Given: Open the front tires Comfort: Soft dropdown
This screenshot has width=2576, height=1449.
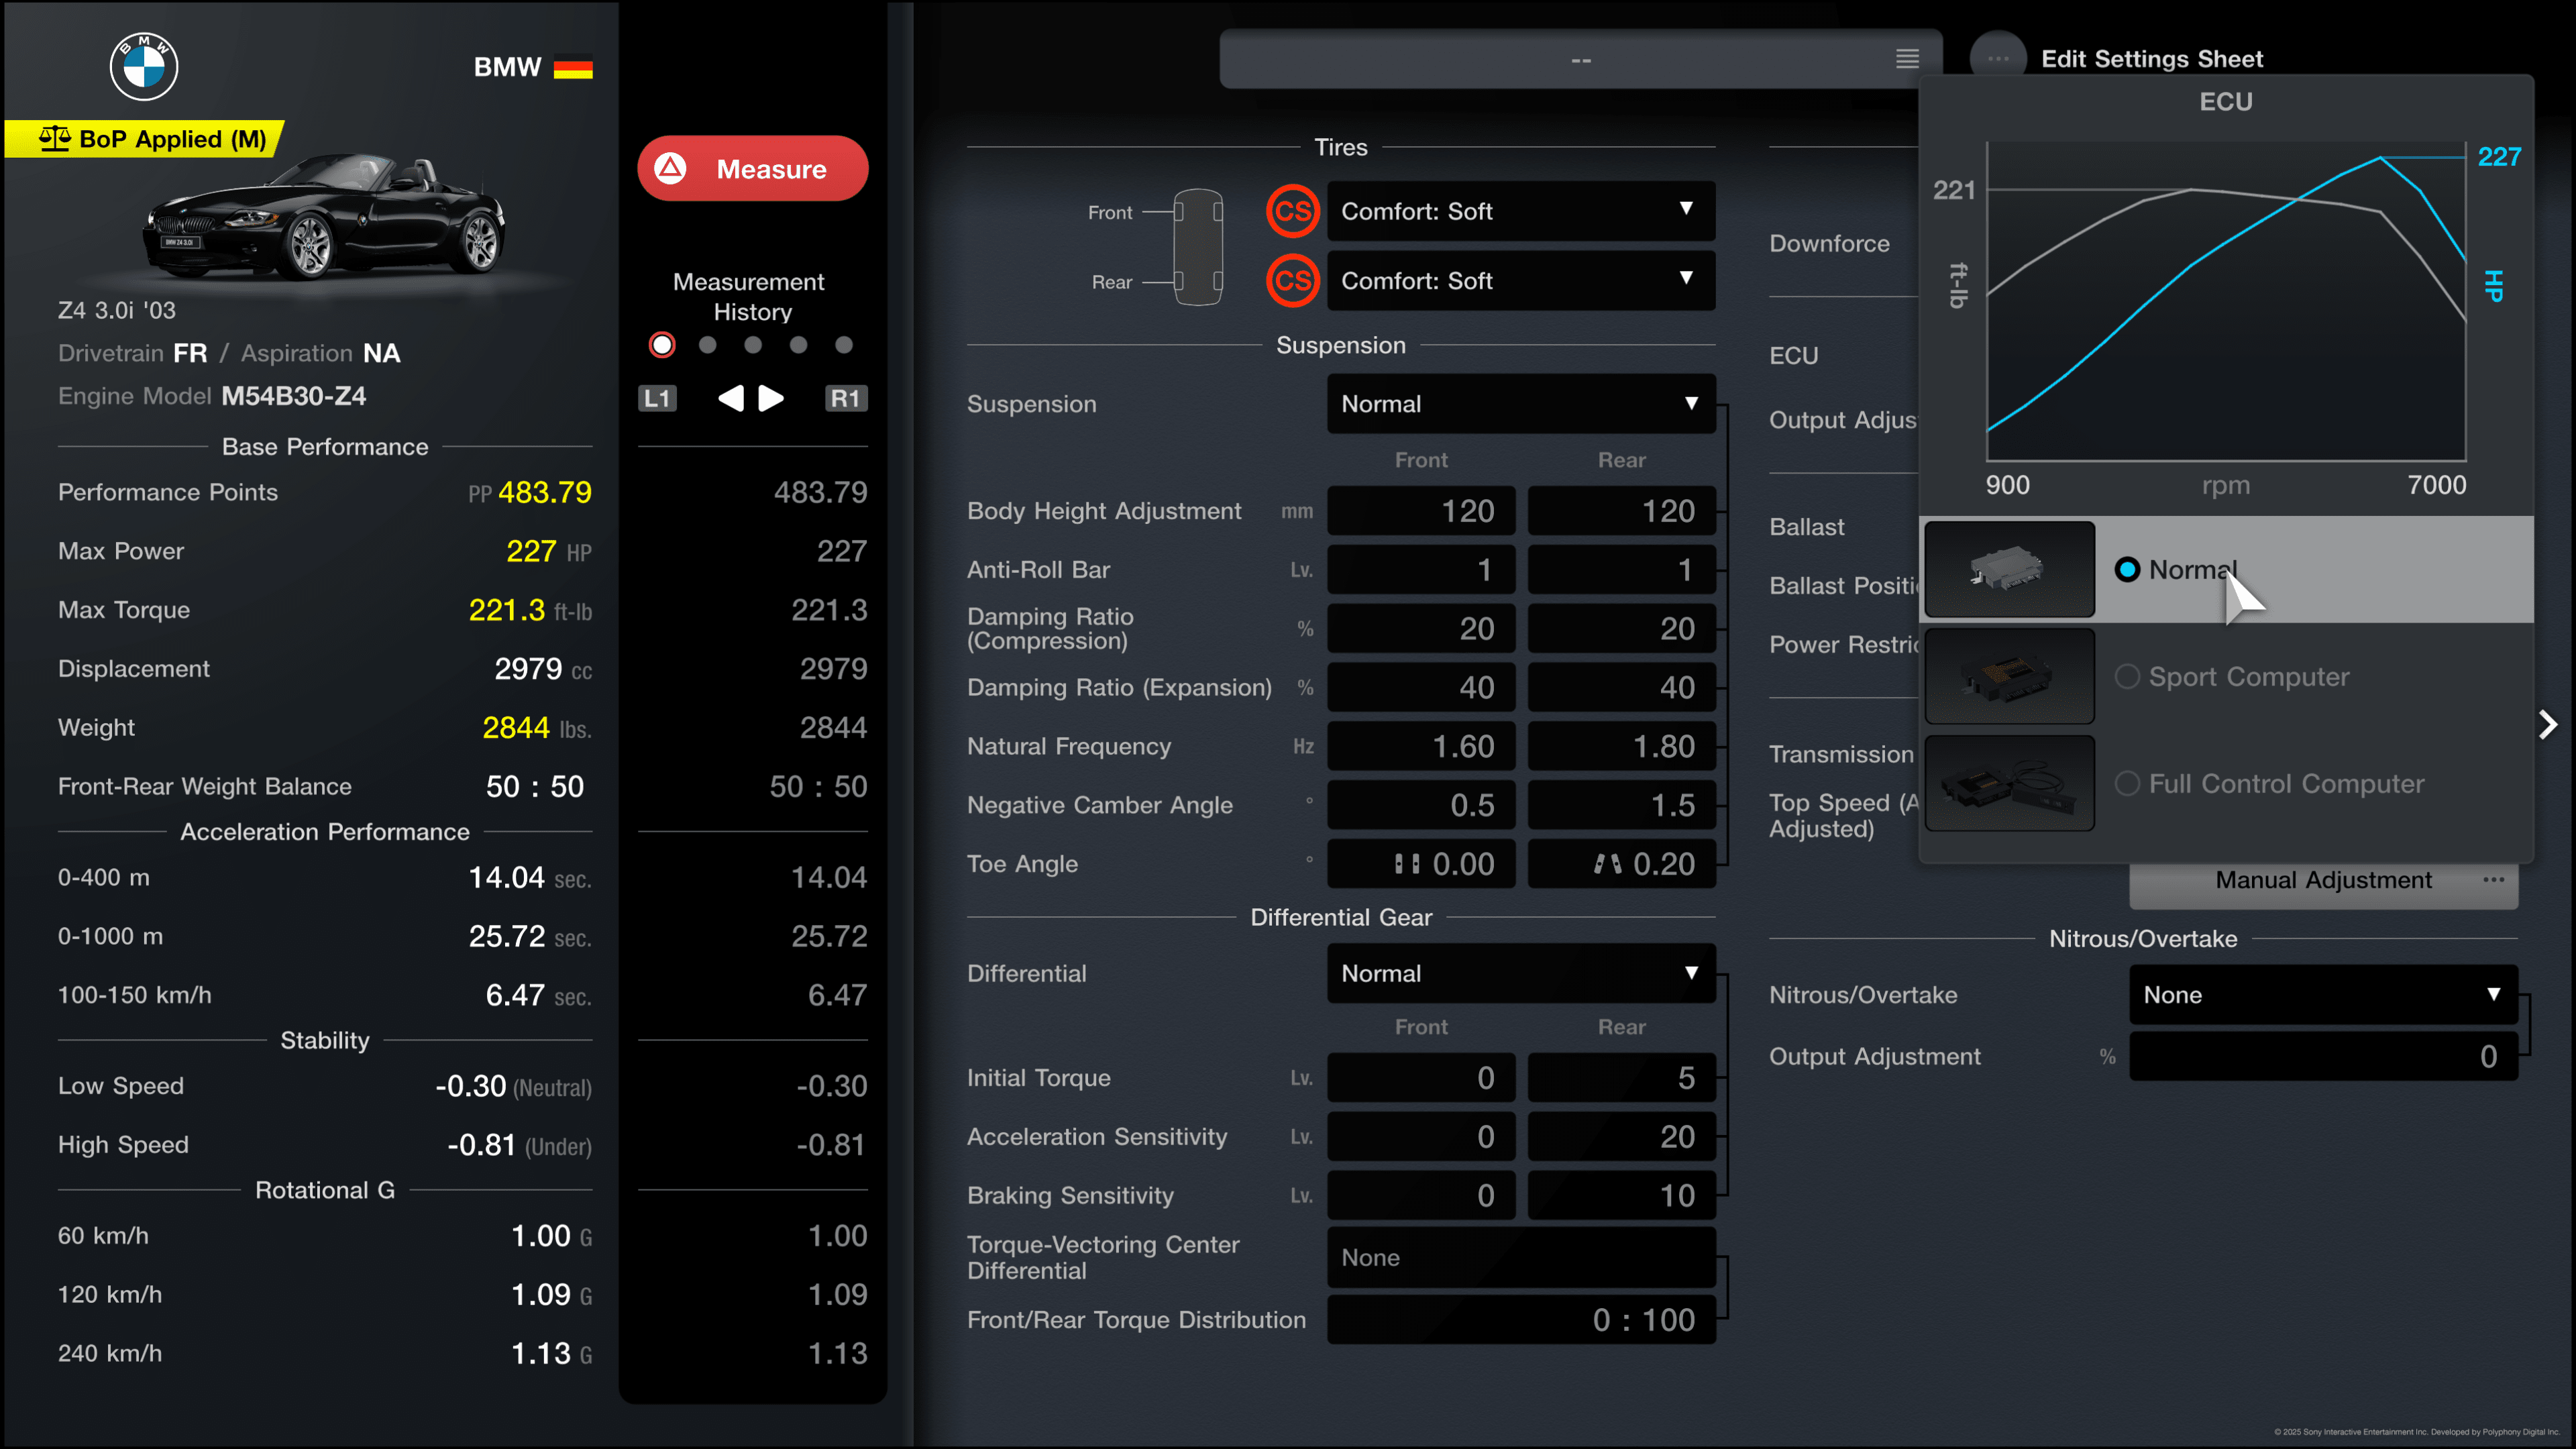Looking at the screenshot, I should 1520,211.
